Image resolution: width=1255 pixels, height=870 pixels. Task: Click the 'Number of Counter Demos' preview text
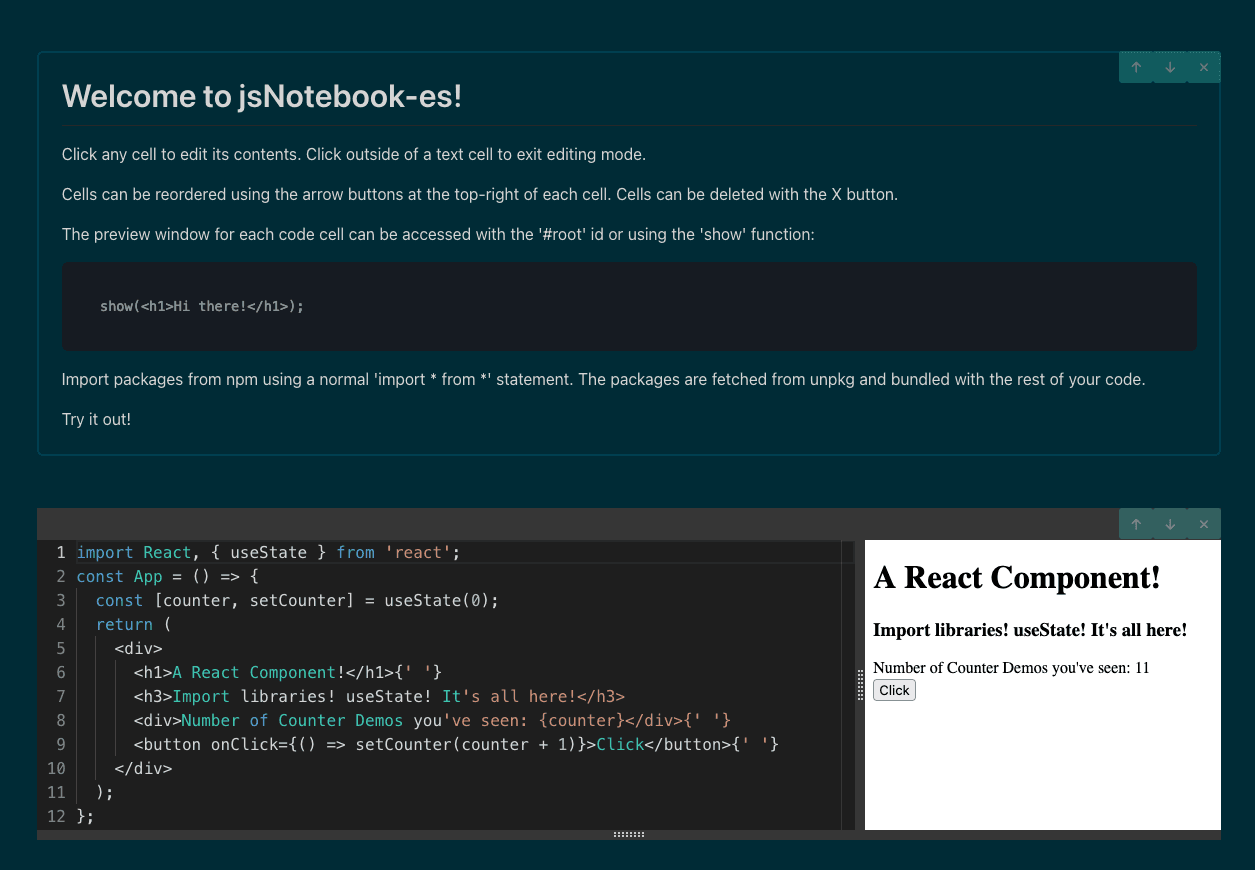click(1011, 667)
